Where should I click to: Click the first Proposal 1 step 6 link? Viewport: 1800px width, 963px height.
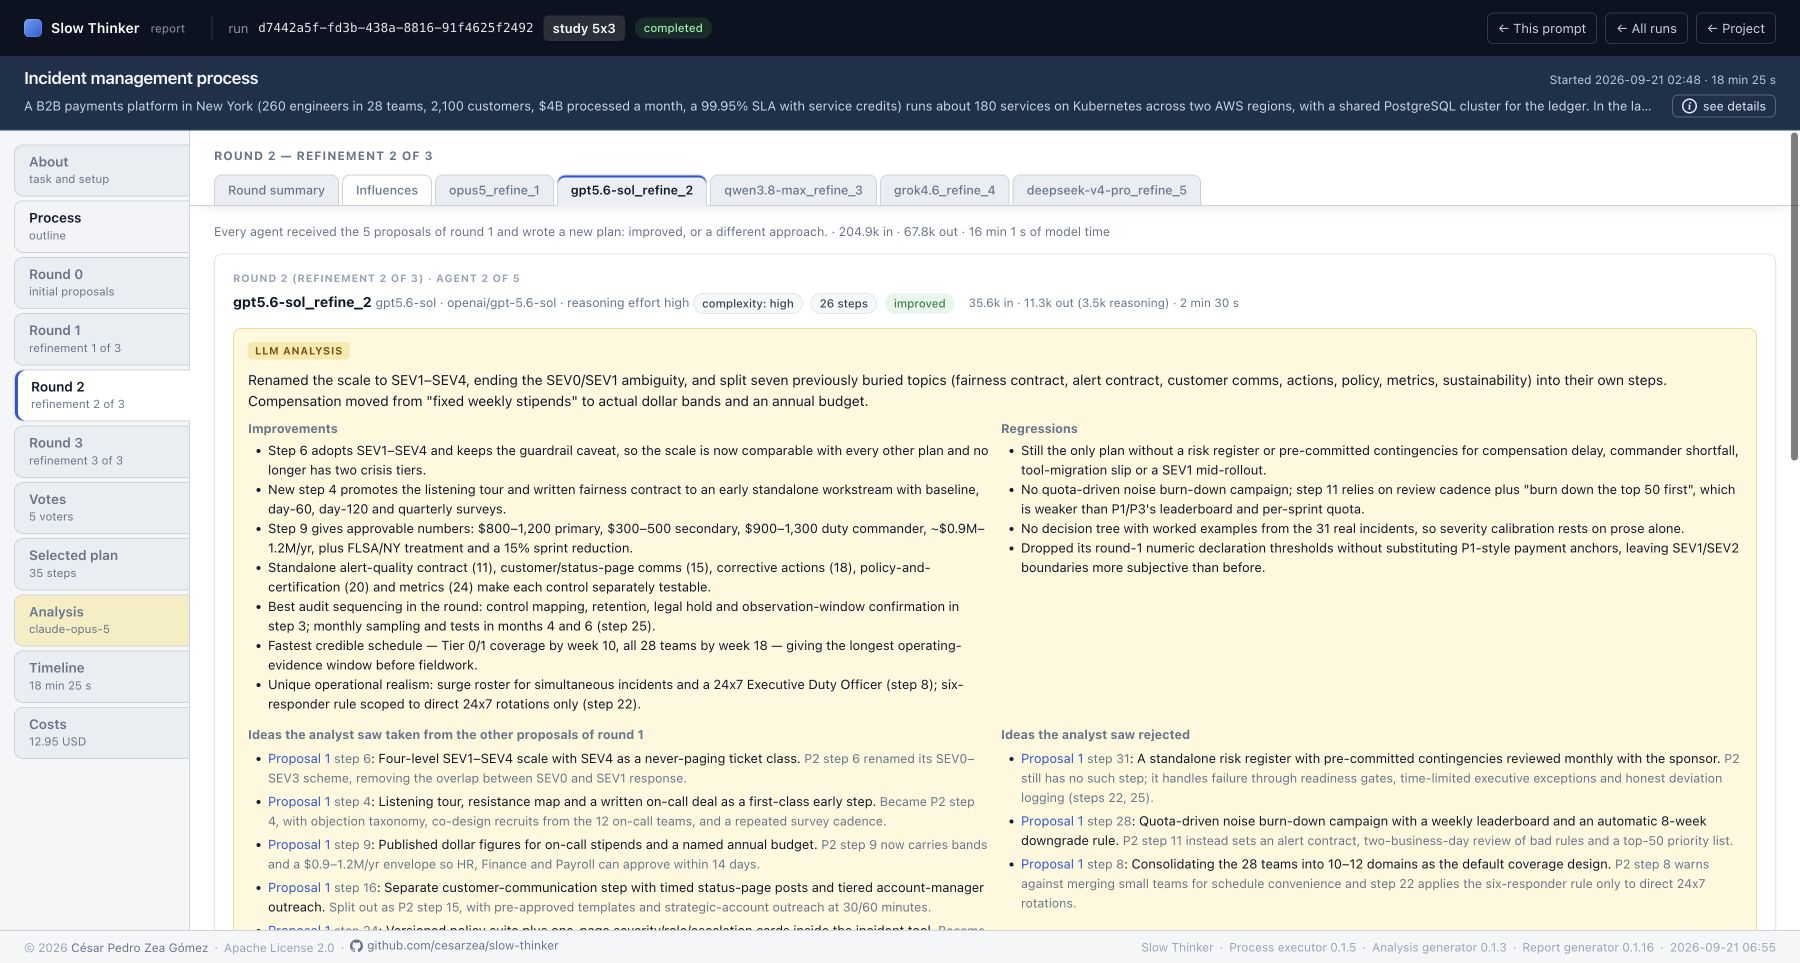(x=298, y=759)
